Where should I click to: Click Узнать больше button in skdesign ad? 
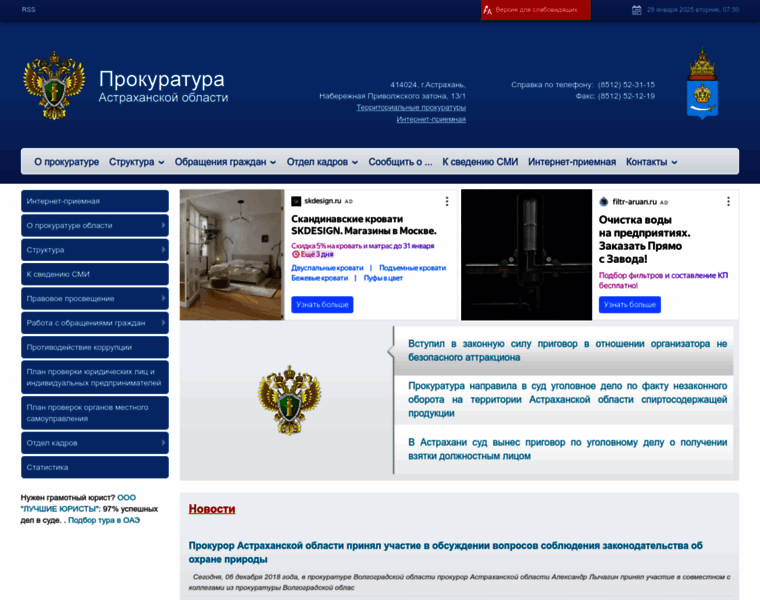tap(322, 305)
